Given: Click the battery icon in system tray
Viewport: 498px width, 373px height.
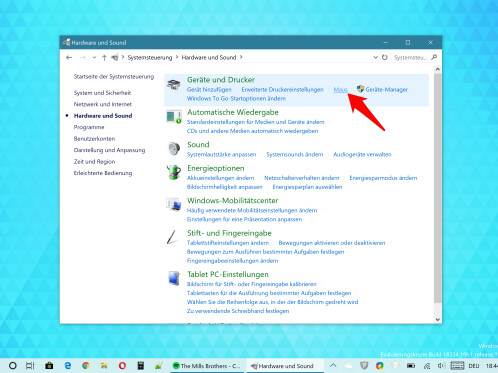Looking at the screenshot, I should pyautogui.click(x=411, y=366).
